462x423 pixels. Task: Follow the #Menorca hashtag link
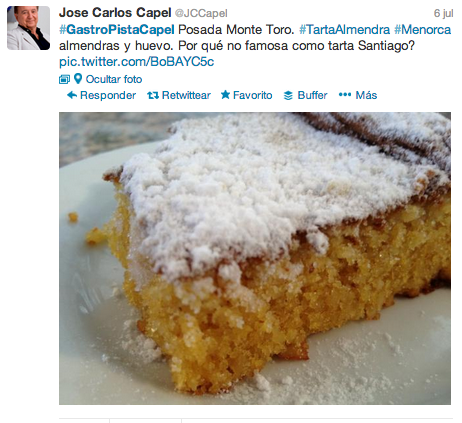tap(422, 30)
